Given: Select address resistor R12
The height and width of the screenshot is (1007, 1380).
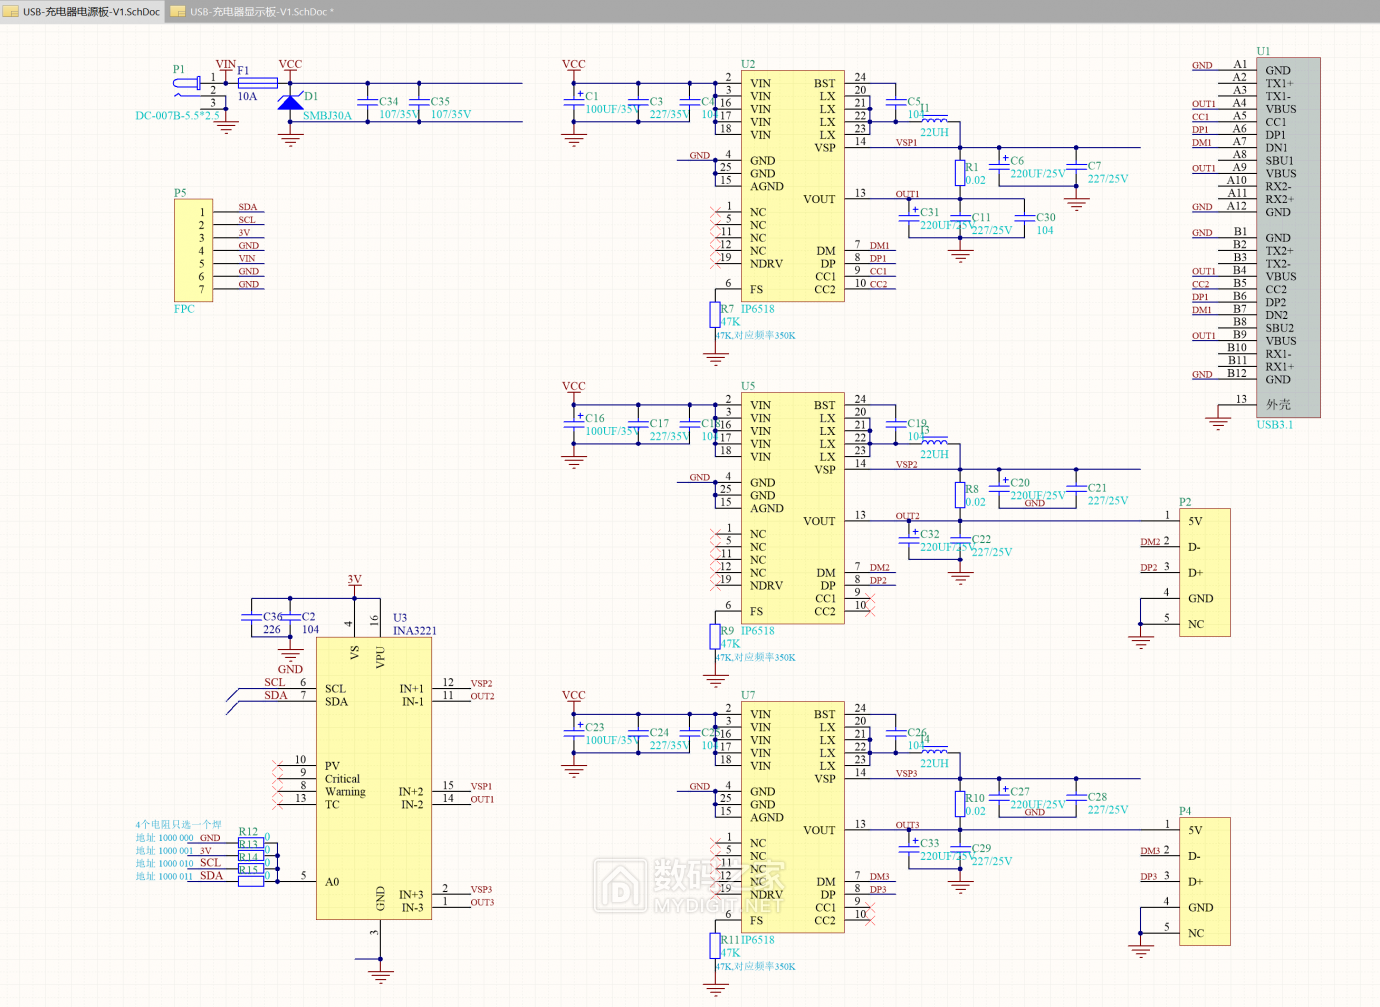Looking at the screenshot, I should coord(251,843).
